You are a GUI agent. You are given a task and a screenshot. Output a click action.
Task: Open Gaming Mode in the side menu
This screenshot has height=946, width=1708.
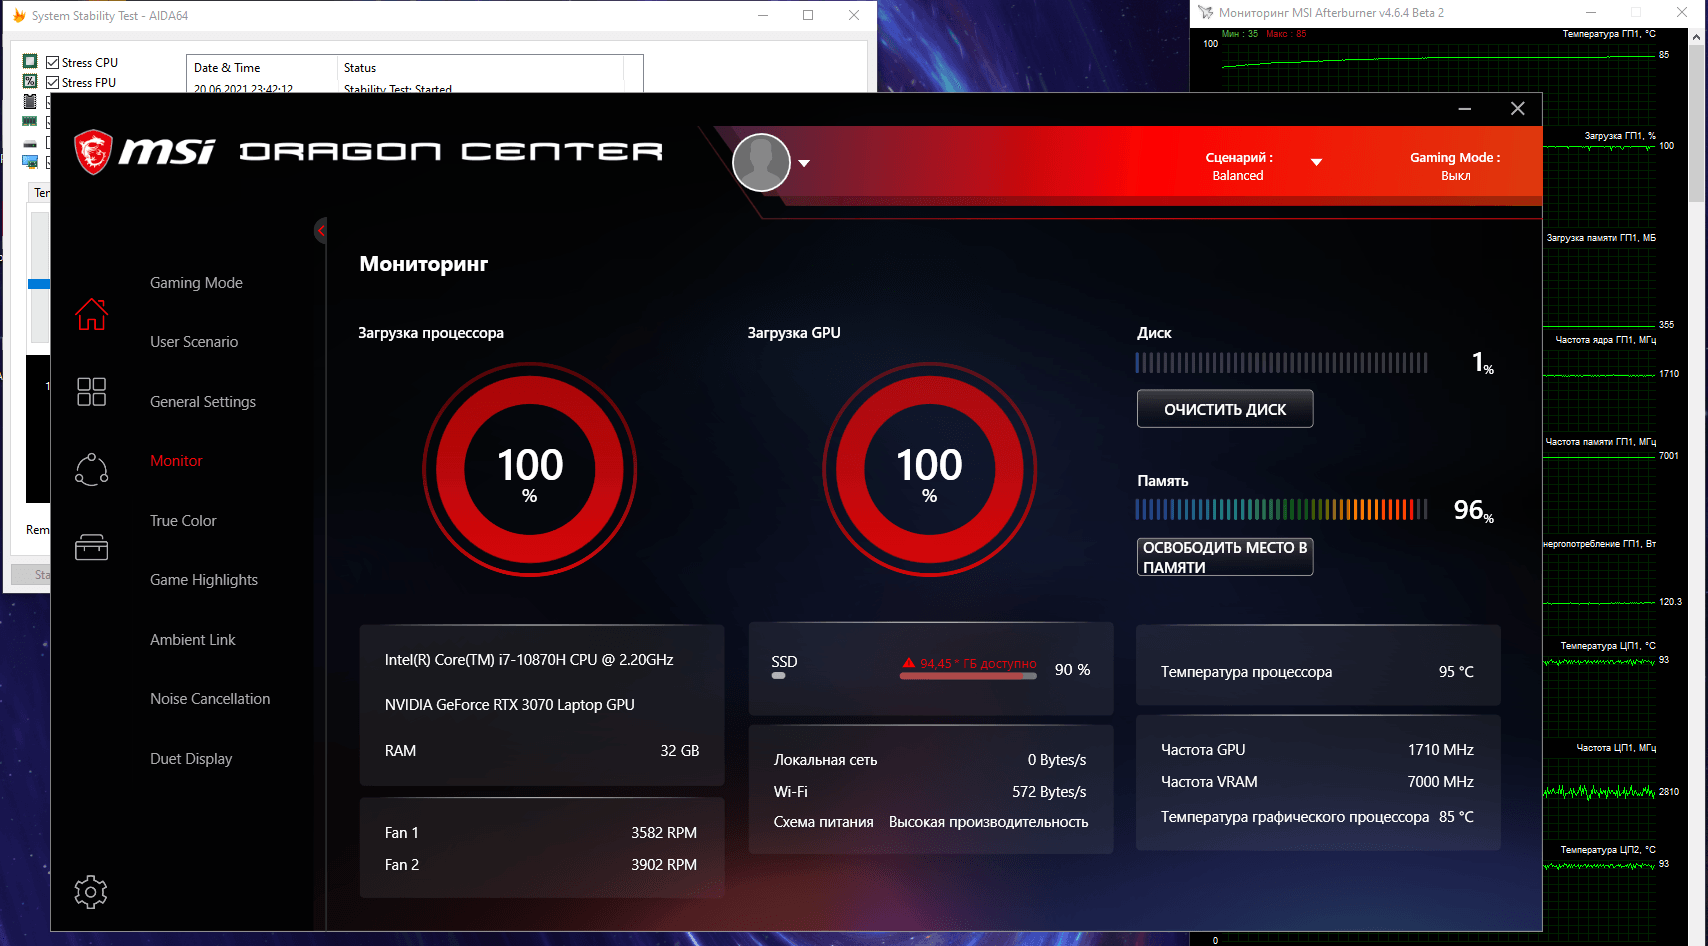pos(196,283)
